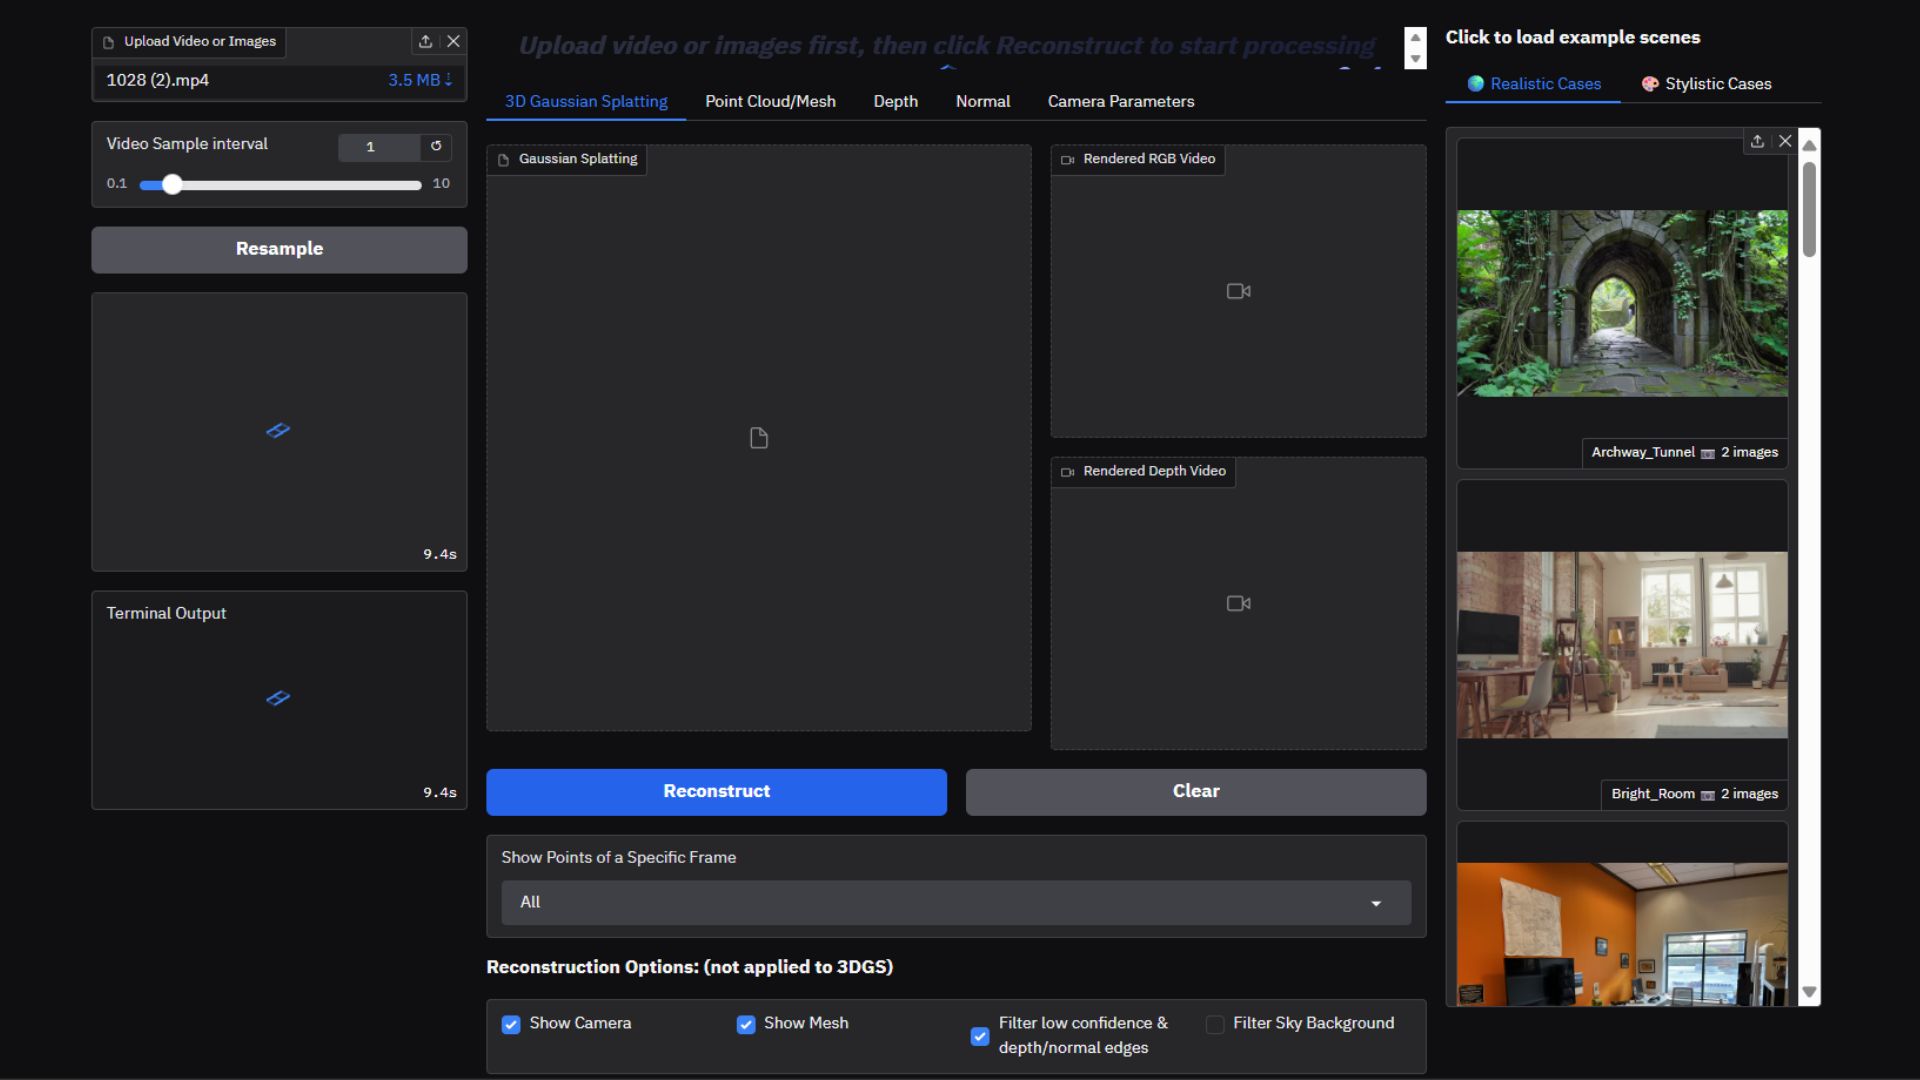Click the Video Sample interval slider handle

(x=172, y=184)
